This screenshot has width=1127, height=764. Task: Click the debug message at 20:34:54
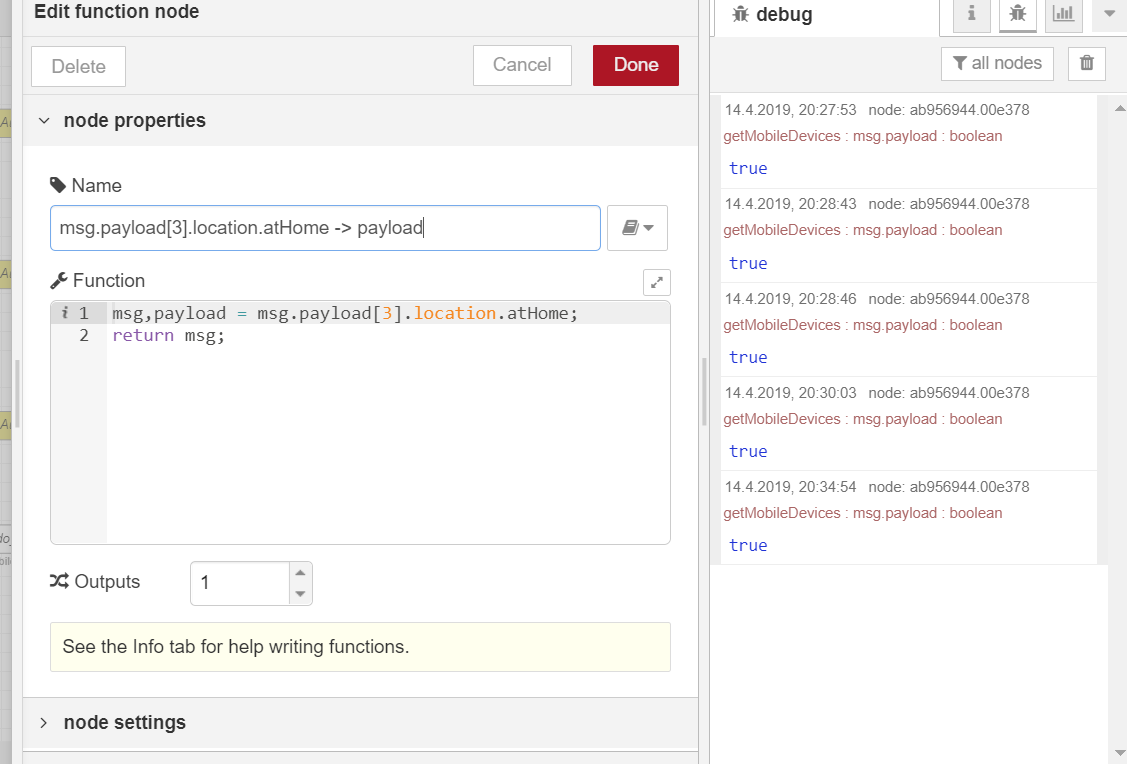[908, 518]
